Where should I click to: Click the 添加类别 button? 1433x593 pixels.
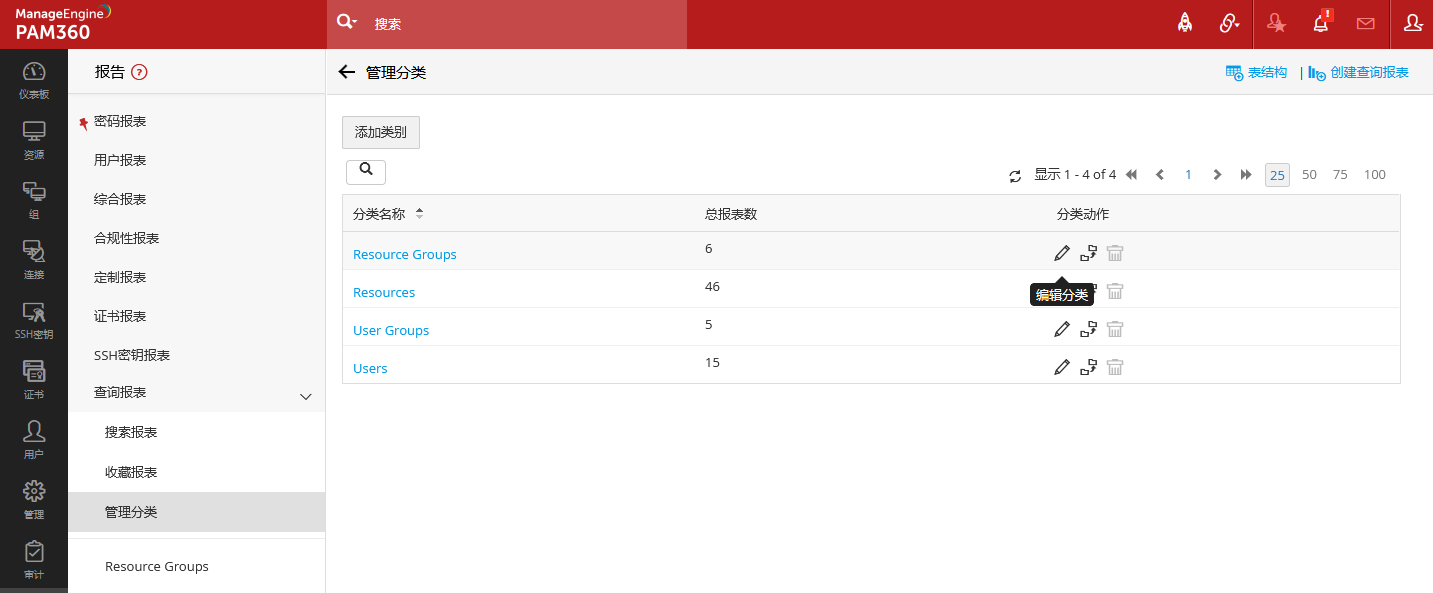pos(381,132)
